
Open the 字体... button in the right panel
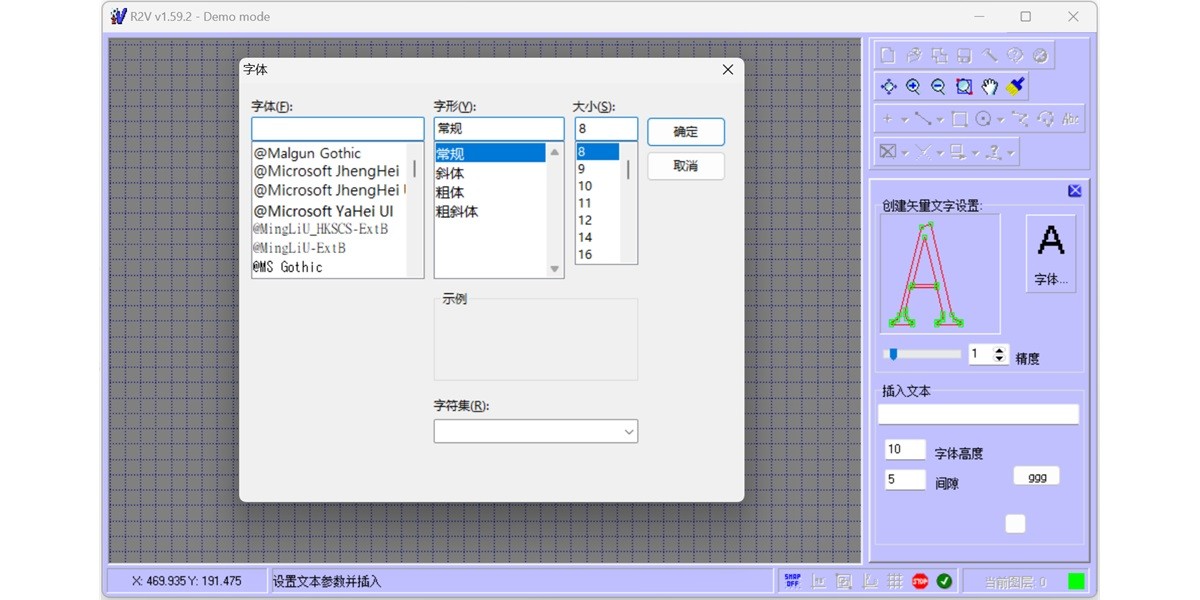click(x=1050, y=255)
